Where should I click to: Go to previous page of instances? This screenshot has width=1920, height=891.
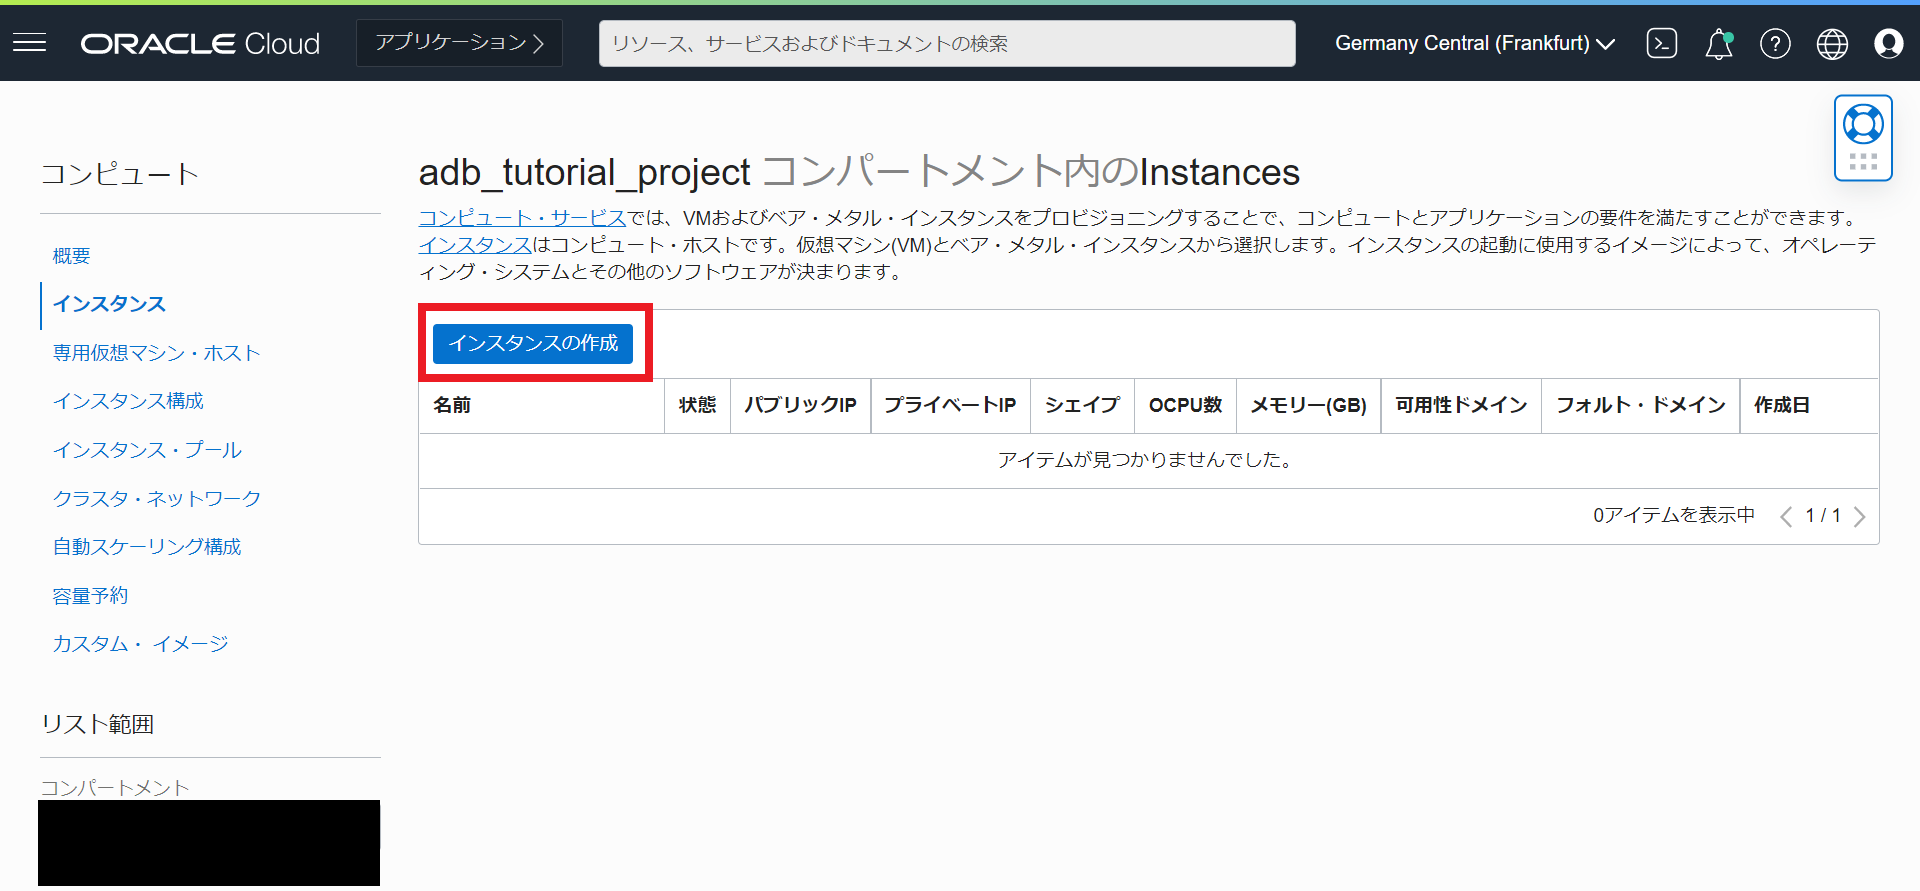(x=1786, y=516)
